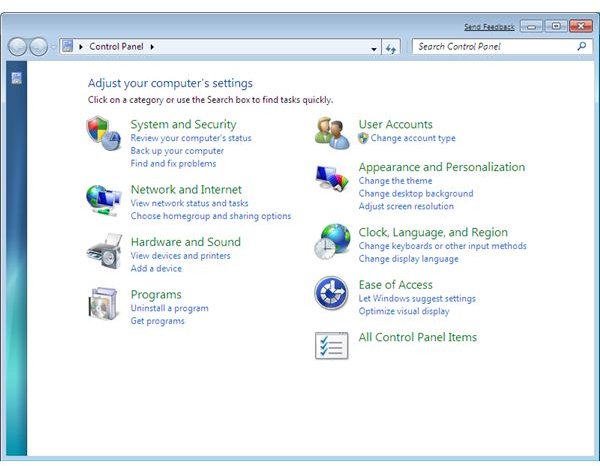Open Appearance and Personalization category

pyautogui.click(x=442, y=167)
